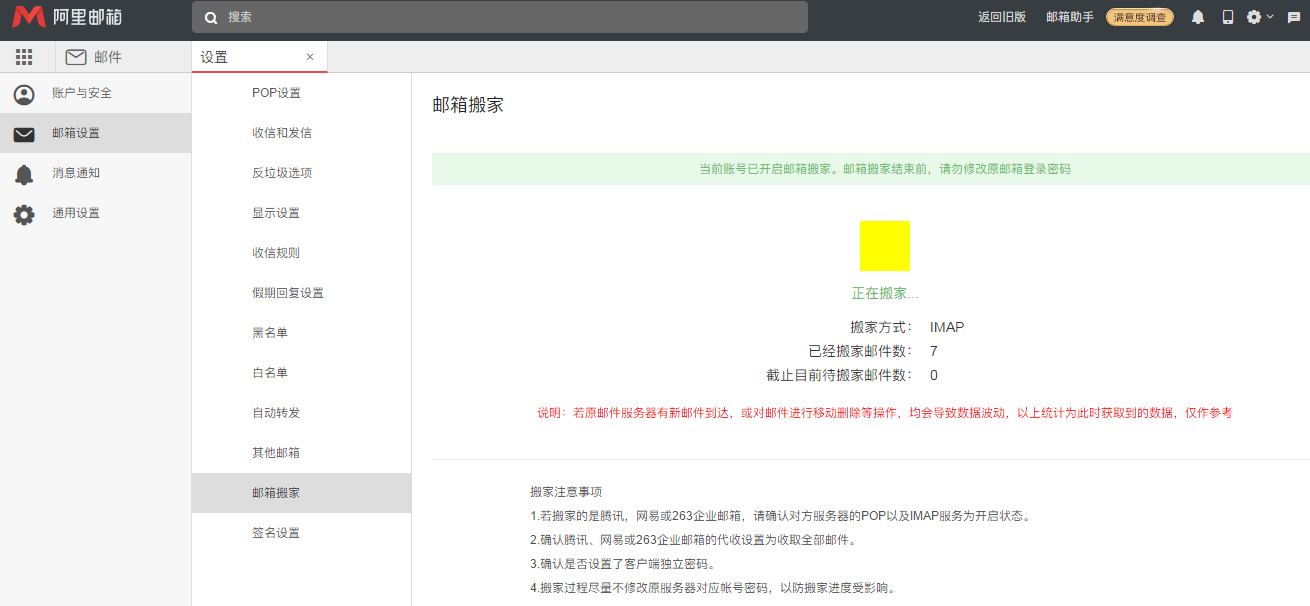This screenshot has width=1310, height=606.
Task: Open 账户与安全 account settings
Action: click(82, 93)
